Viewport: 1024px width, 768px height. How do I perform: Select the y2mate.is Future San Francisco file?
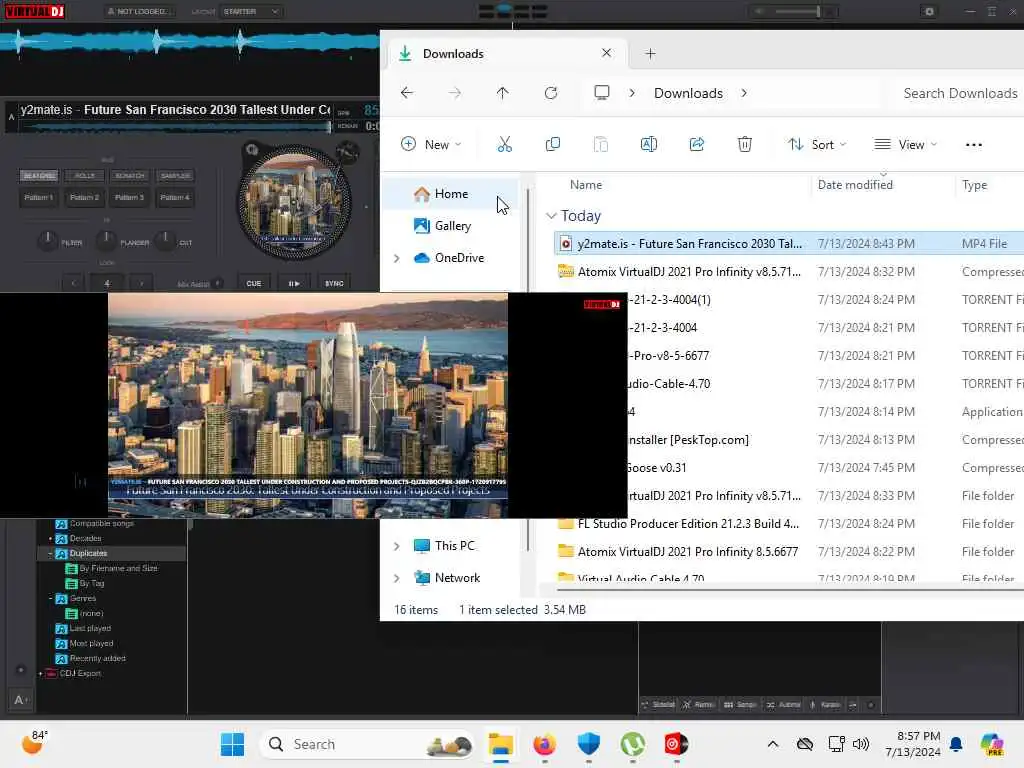pyautogui.click(x=789, y=244)
